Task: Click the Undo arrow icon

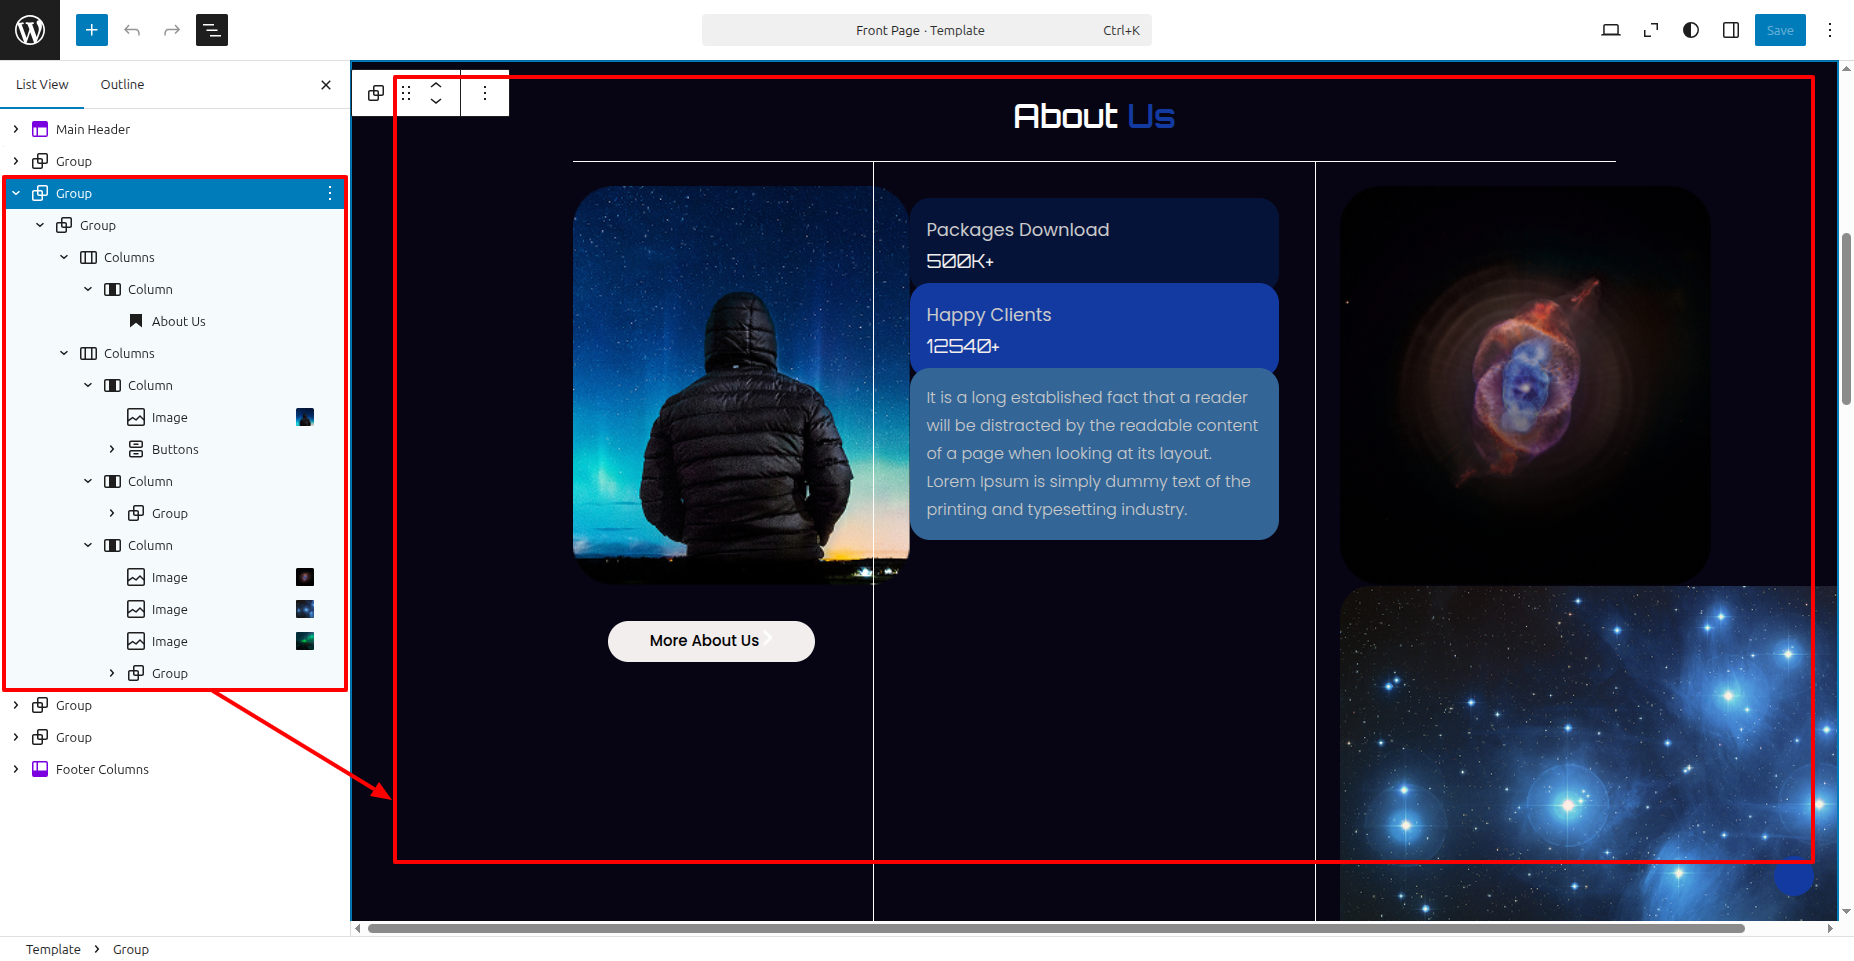Action: tap(132, 30)
